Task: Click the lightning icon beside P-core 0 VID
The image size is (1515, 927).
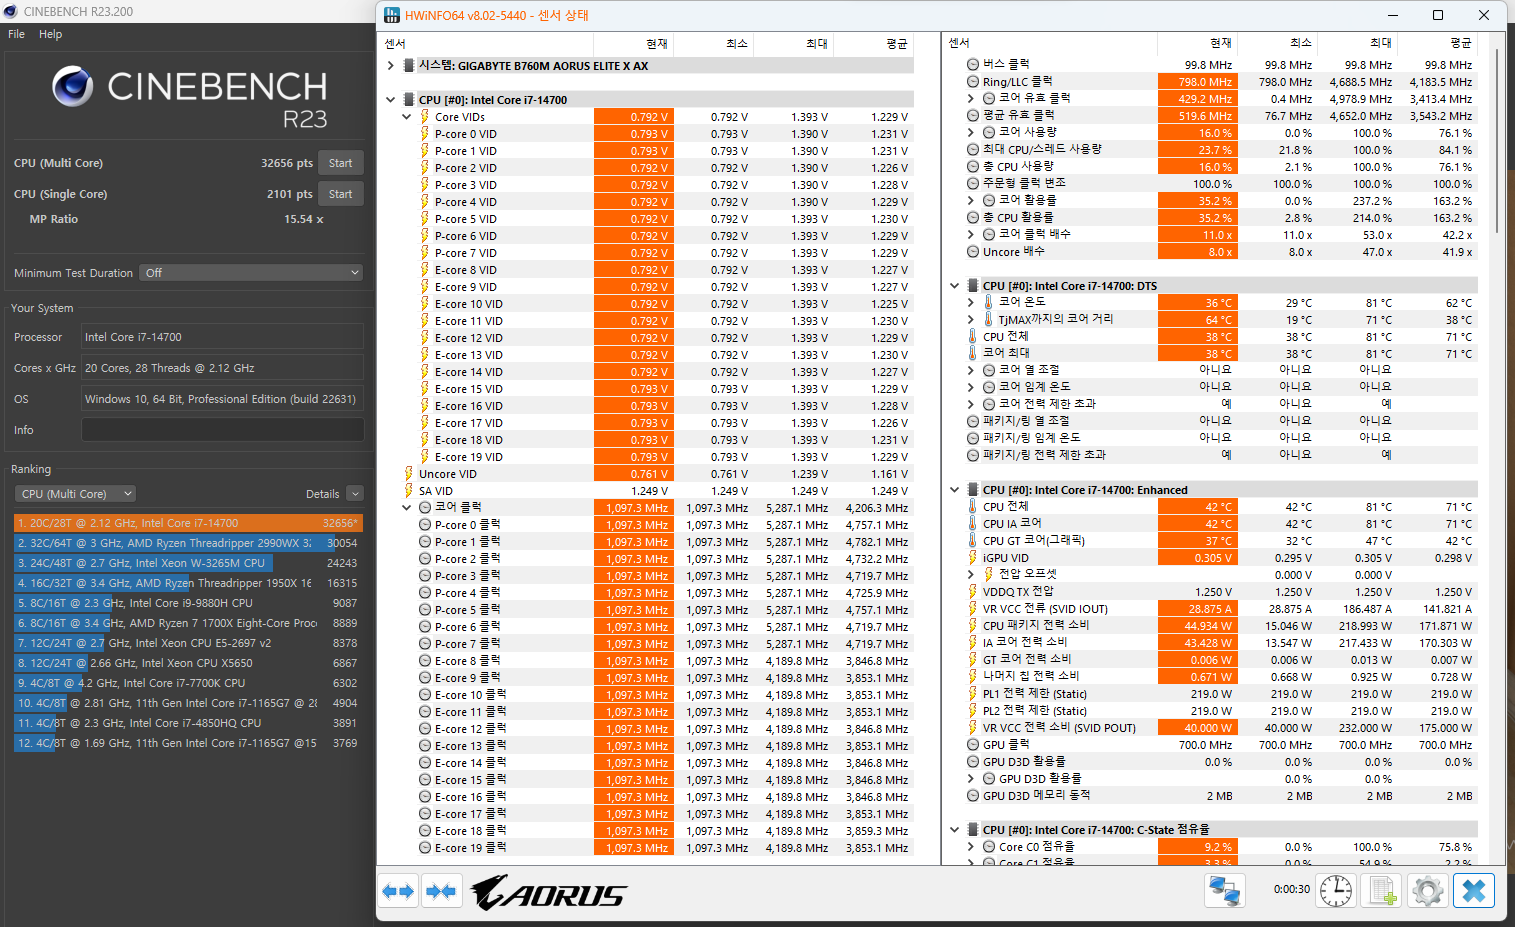Action: tap(425, 134)
